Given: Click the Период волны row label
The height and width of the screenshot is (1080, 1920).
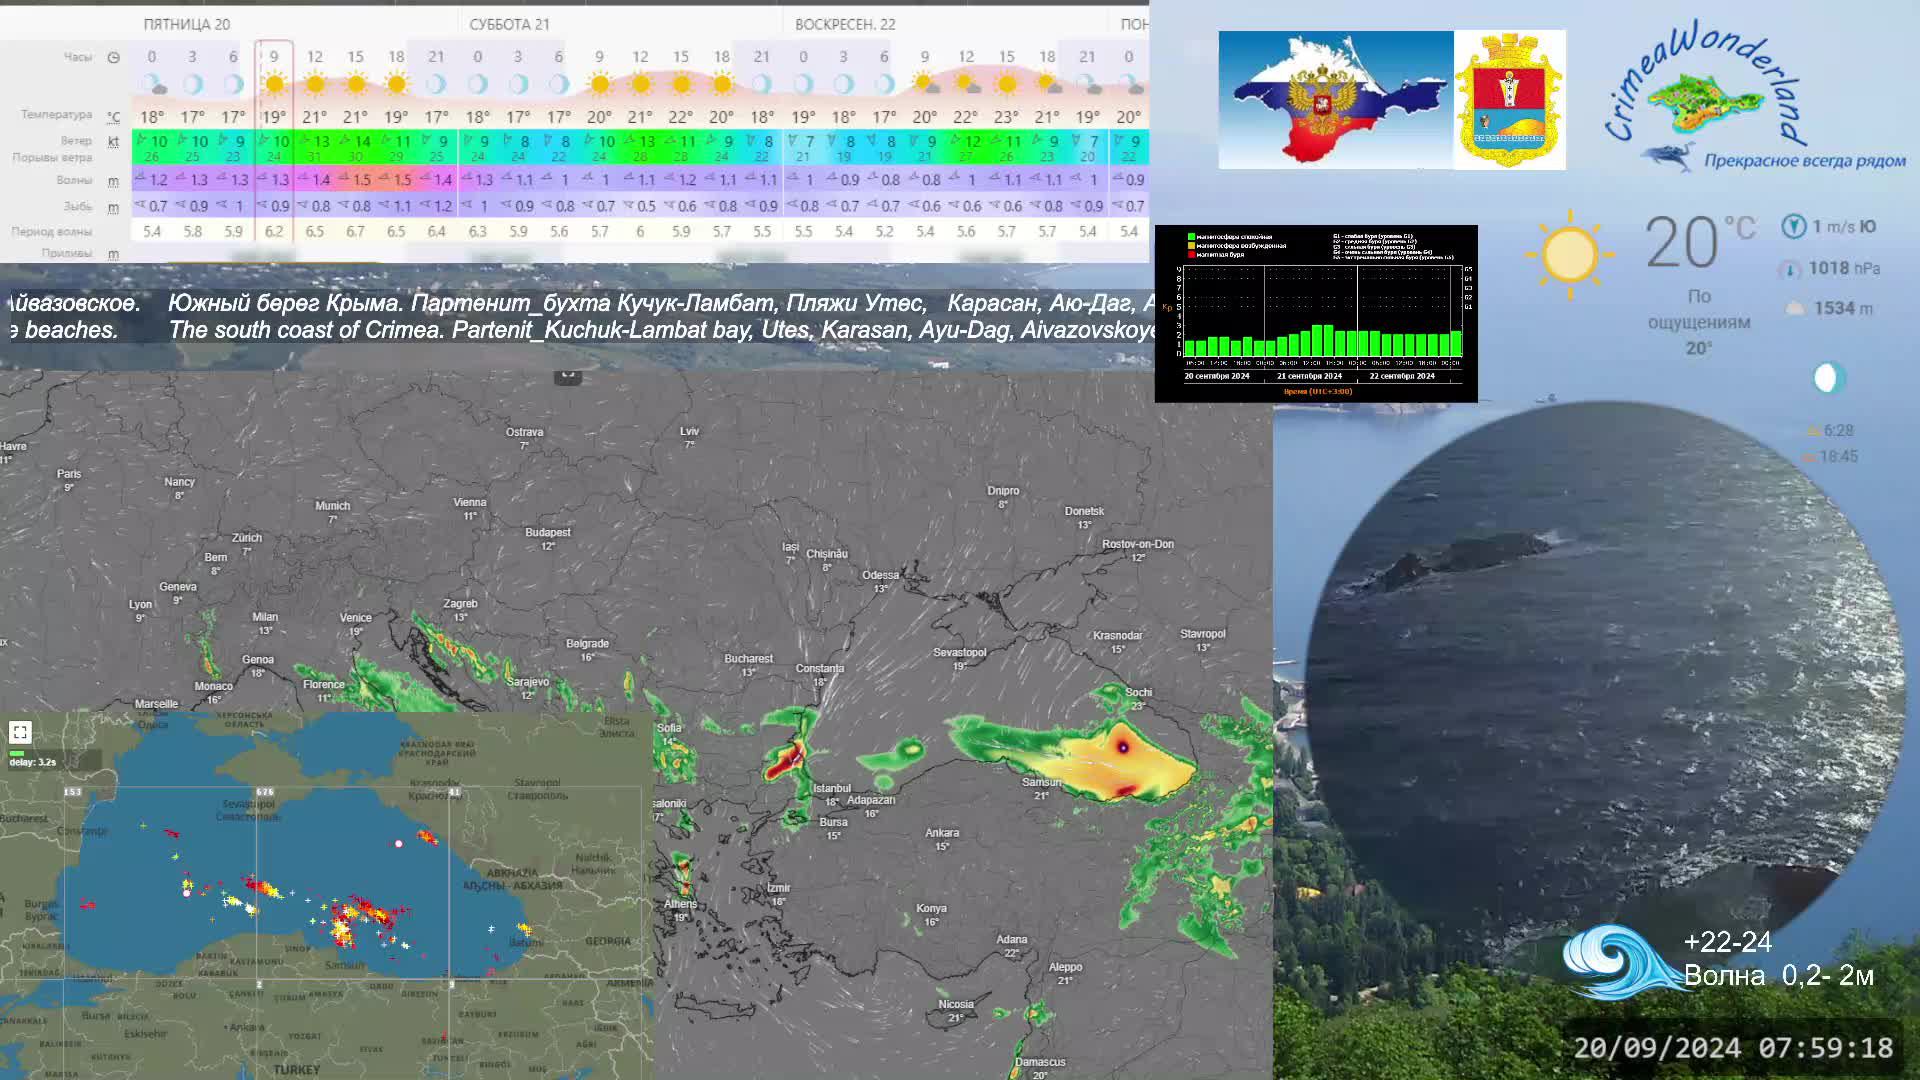Looking at the screenshot, I should pyautogui.click(x=52, y=231).
